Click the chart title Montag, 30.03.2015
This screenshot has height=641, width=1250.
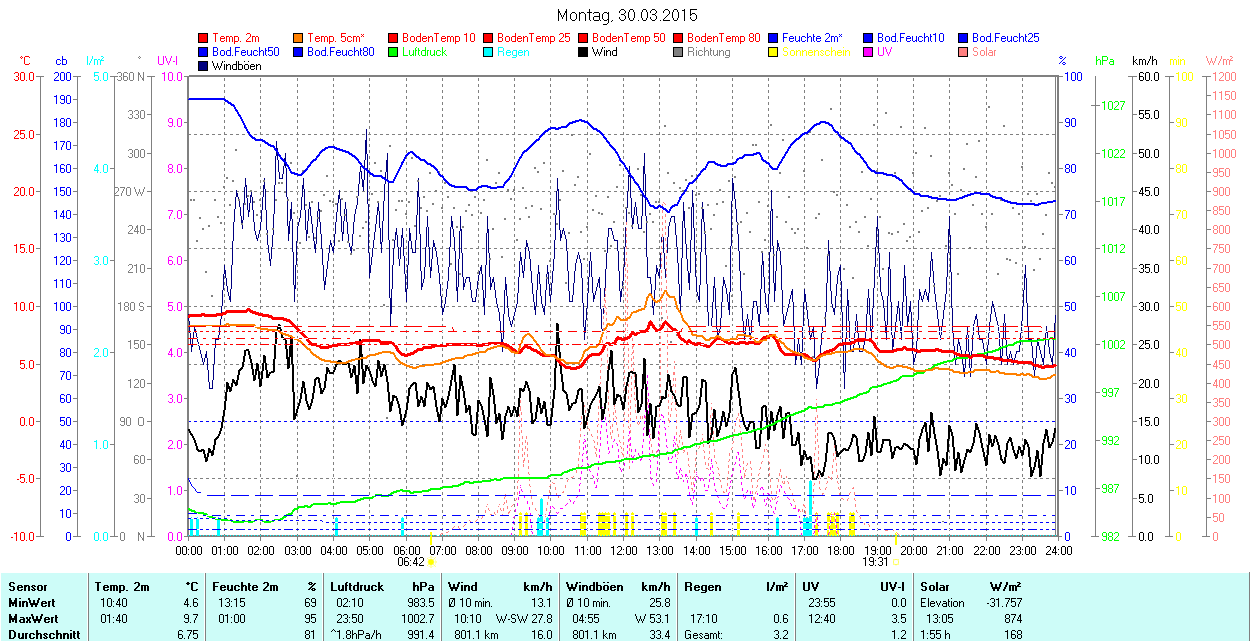tap(627, 15)
